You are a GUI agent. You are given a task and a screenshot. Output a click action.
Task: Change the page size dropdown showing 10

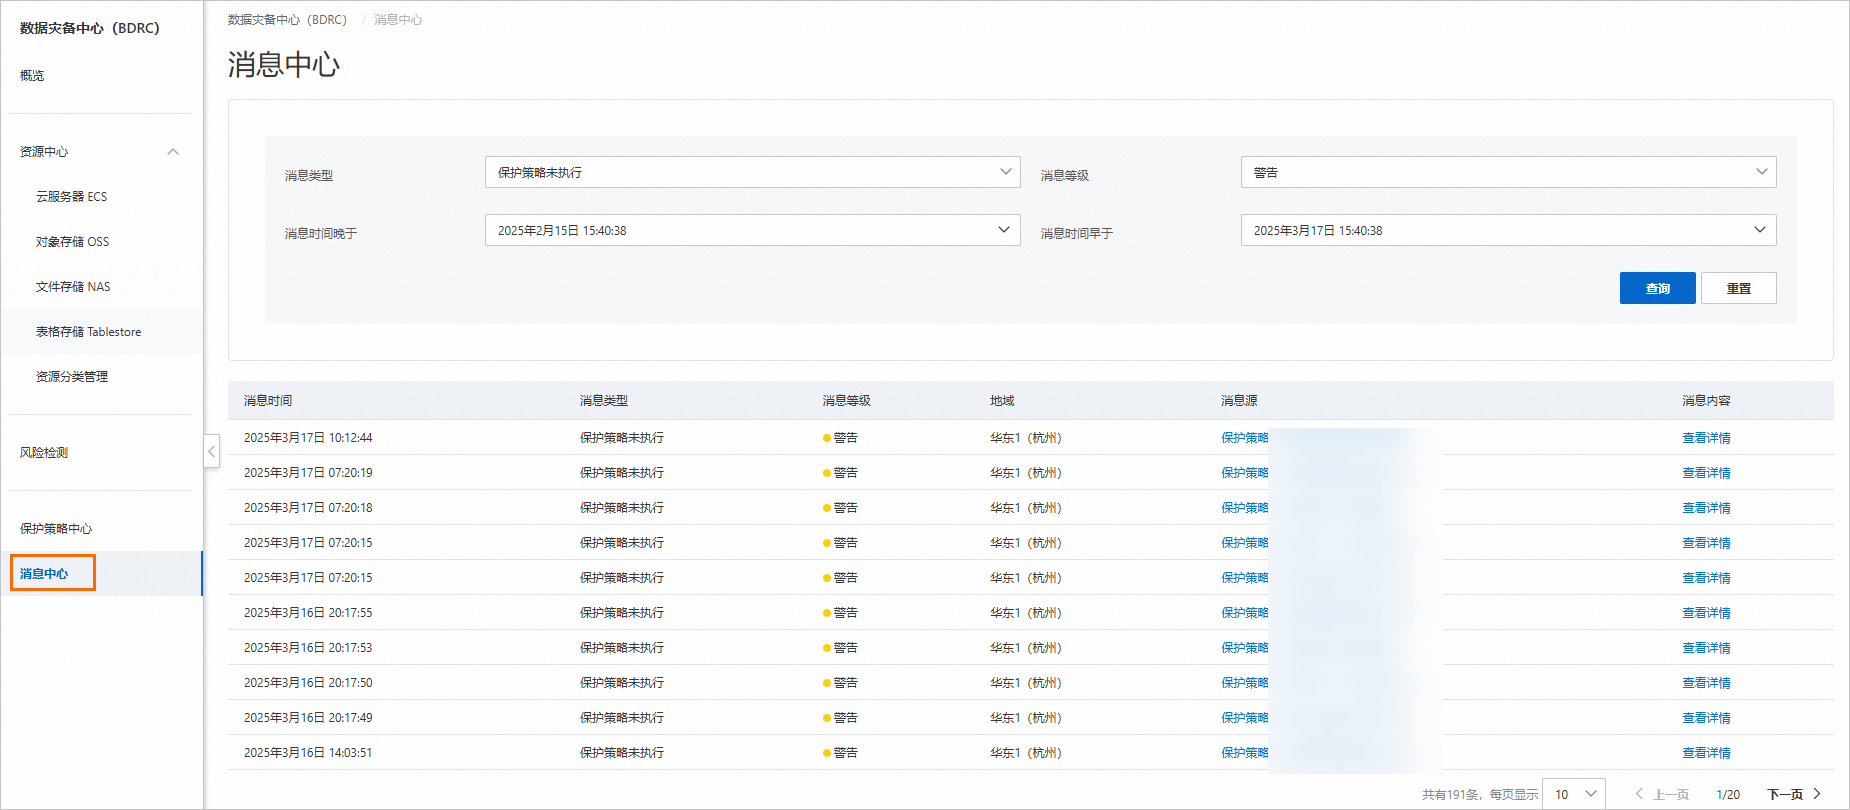pyautogui.click(x=1574, y=794)
